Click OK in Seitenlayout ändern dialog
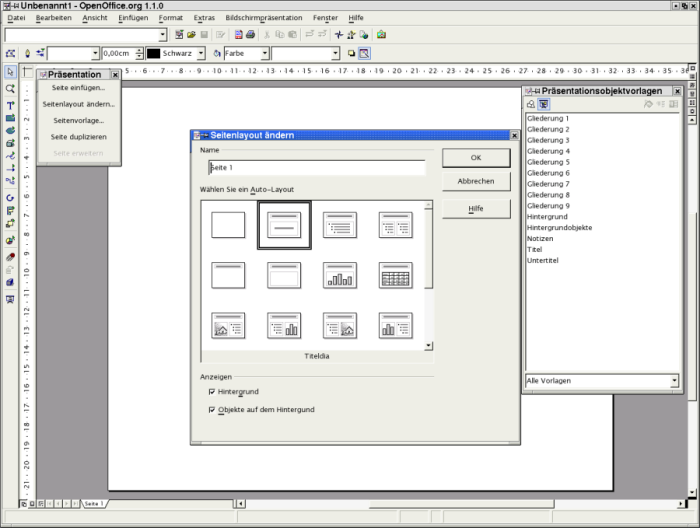700x528 pixels. (476, 158)
